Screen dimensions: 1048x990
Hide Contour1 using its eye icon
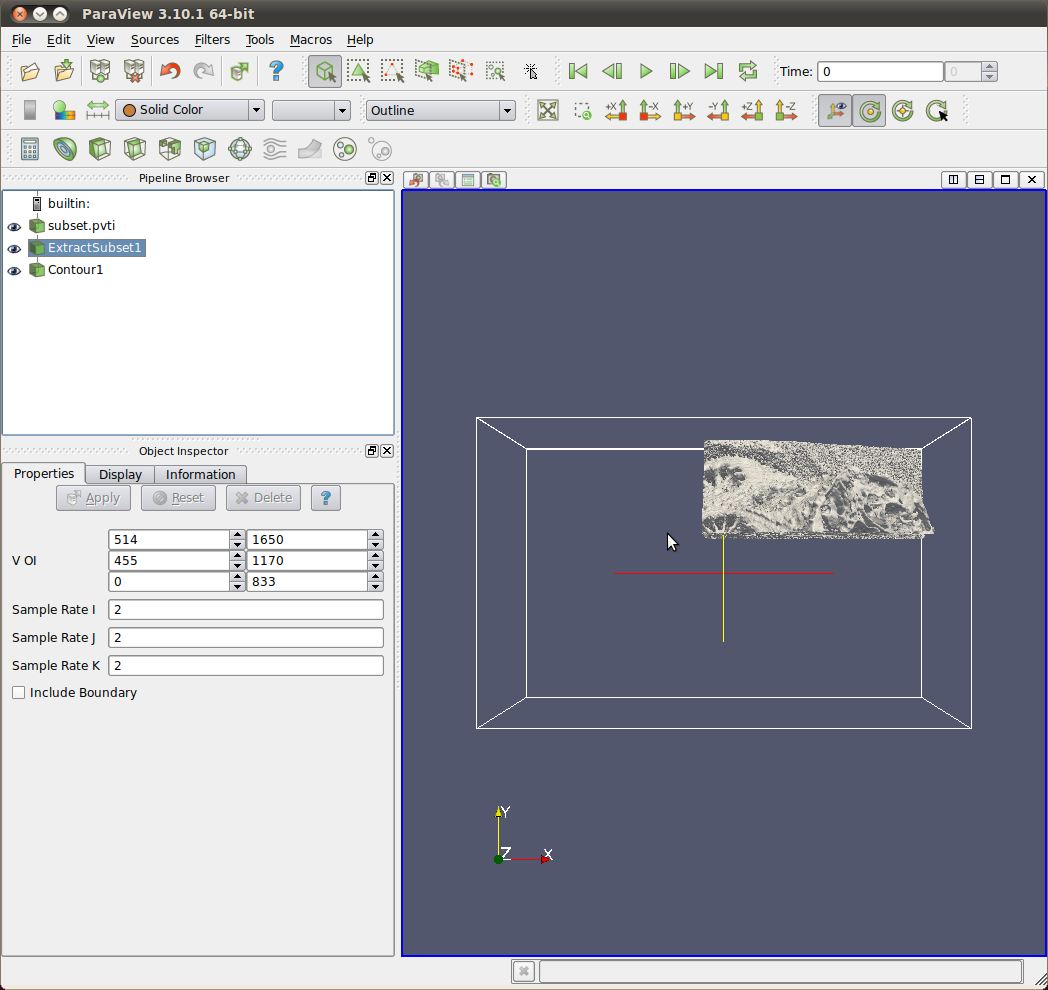coord(14,271)
